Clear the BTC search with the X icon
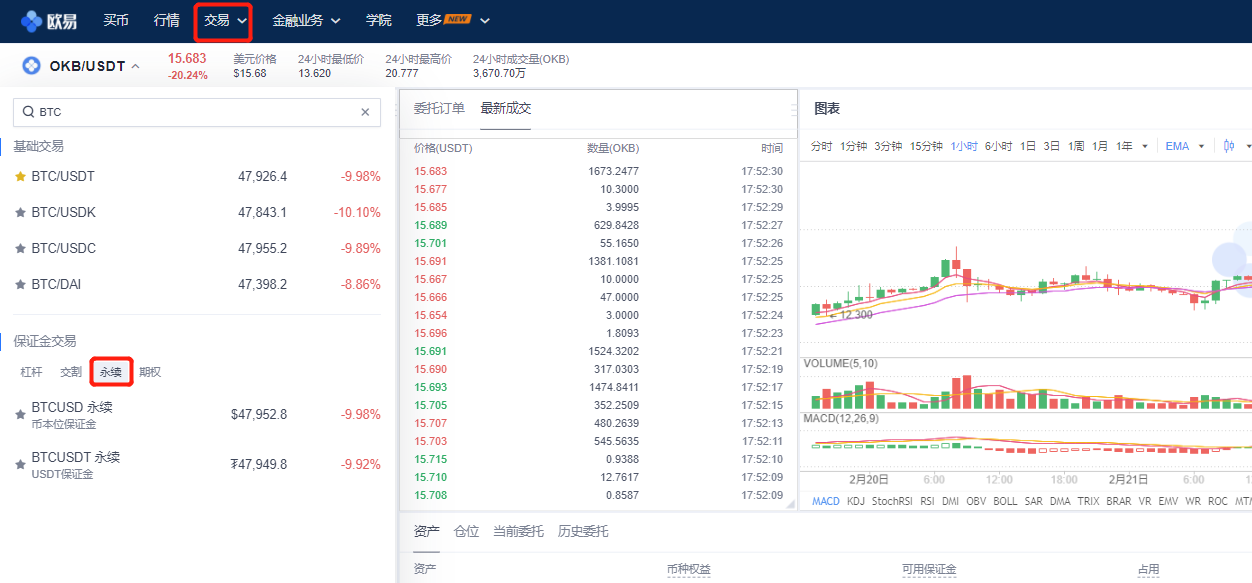 point(365,113)
